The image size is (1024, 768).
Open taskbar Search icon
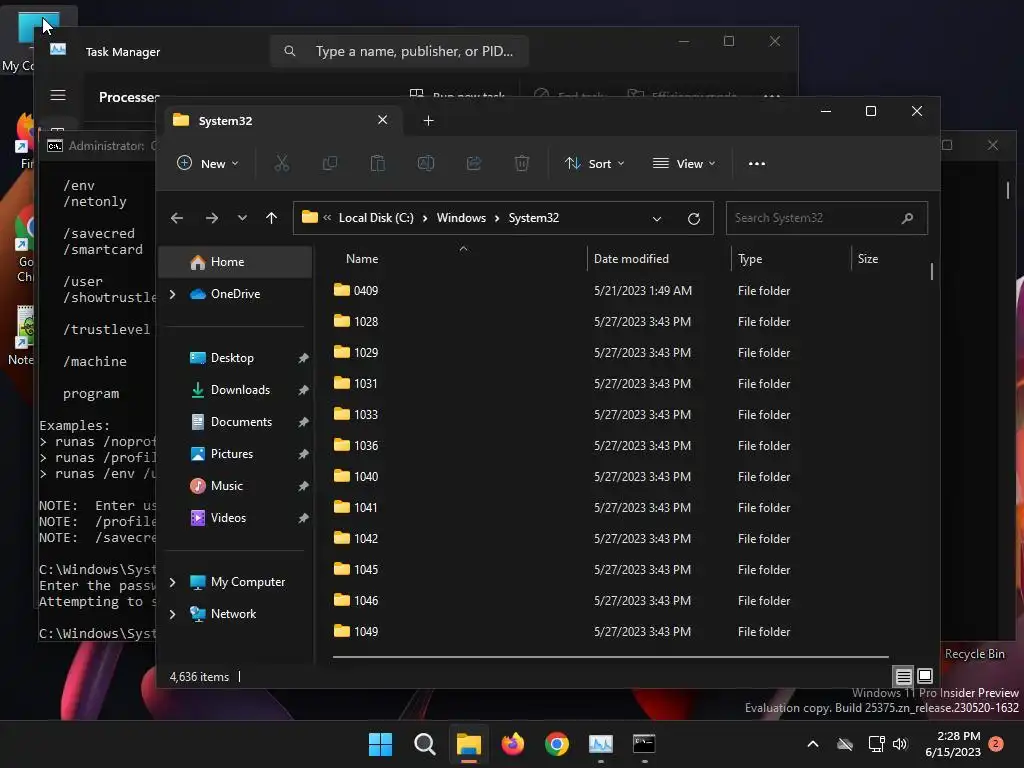point(424,744)
